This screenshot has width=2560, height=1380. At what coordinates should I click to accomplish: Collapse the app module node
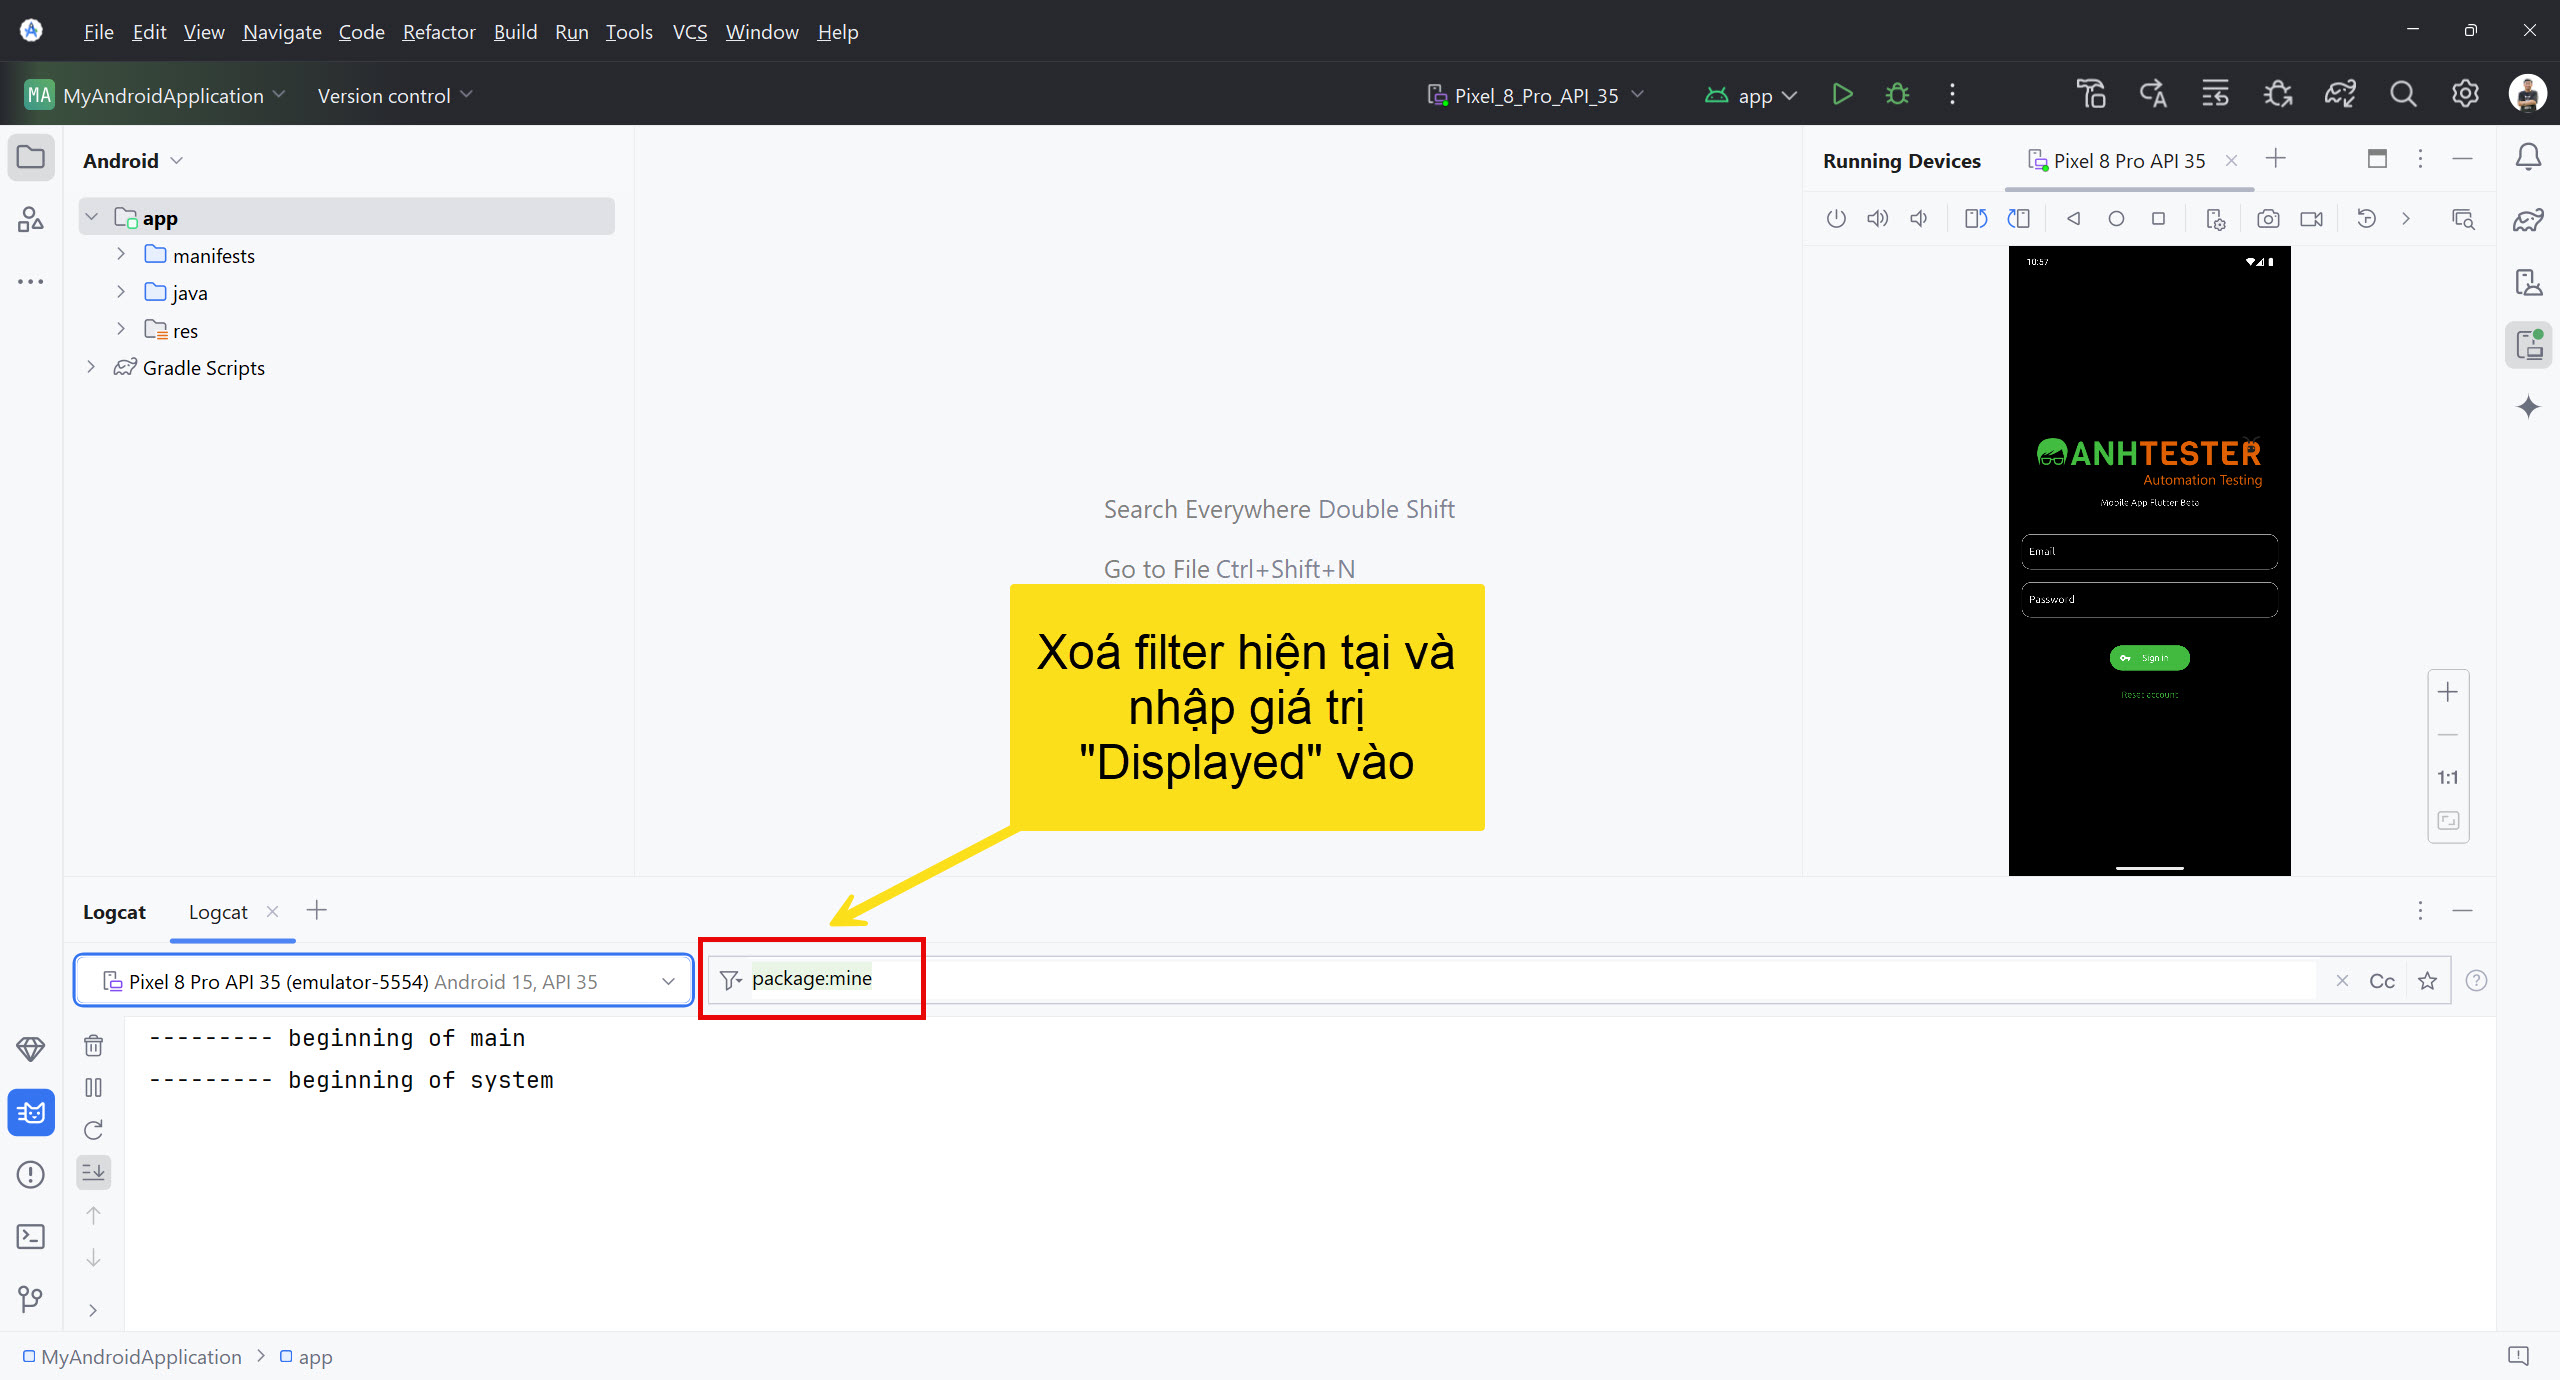(x=91, y=217)
